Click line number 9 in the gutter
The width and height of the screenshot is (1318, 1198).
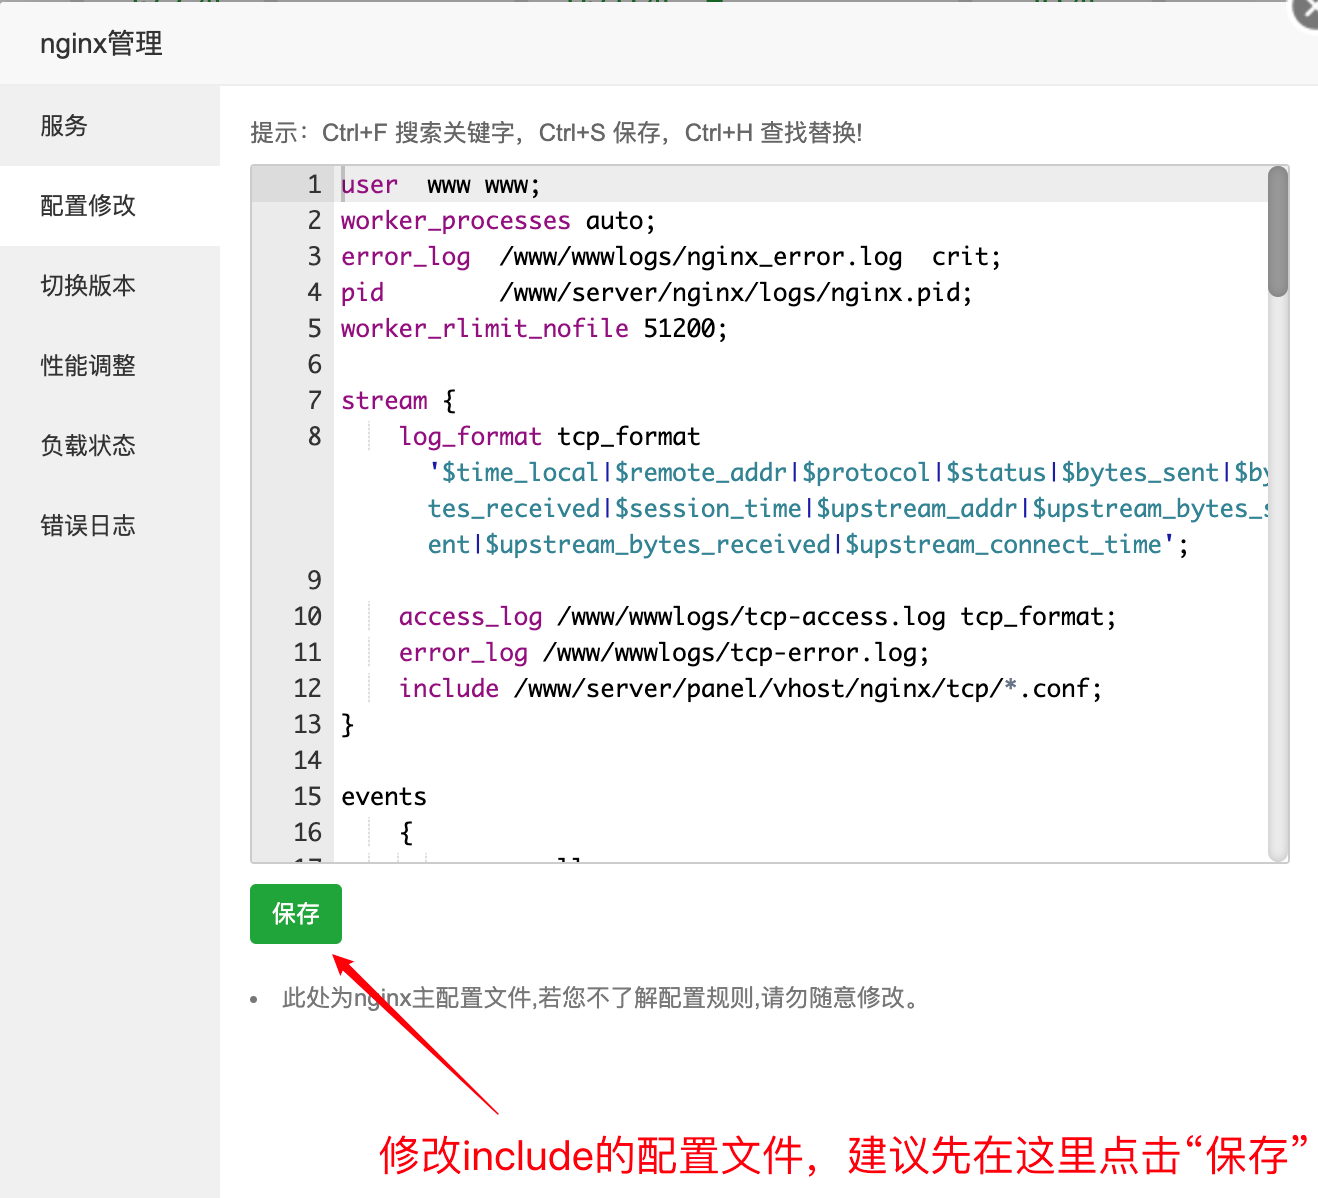click(x=314, y=581)
